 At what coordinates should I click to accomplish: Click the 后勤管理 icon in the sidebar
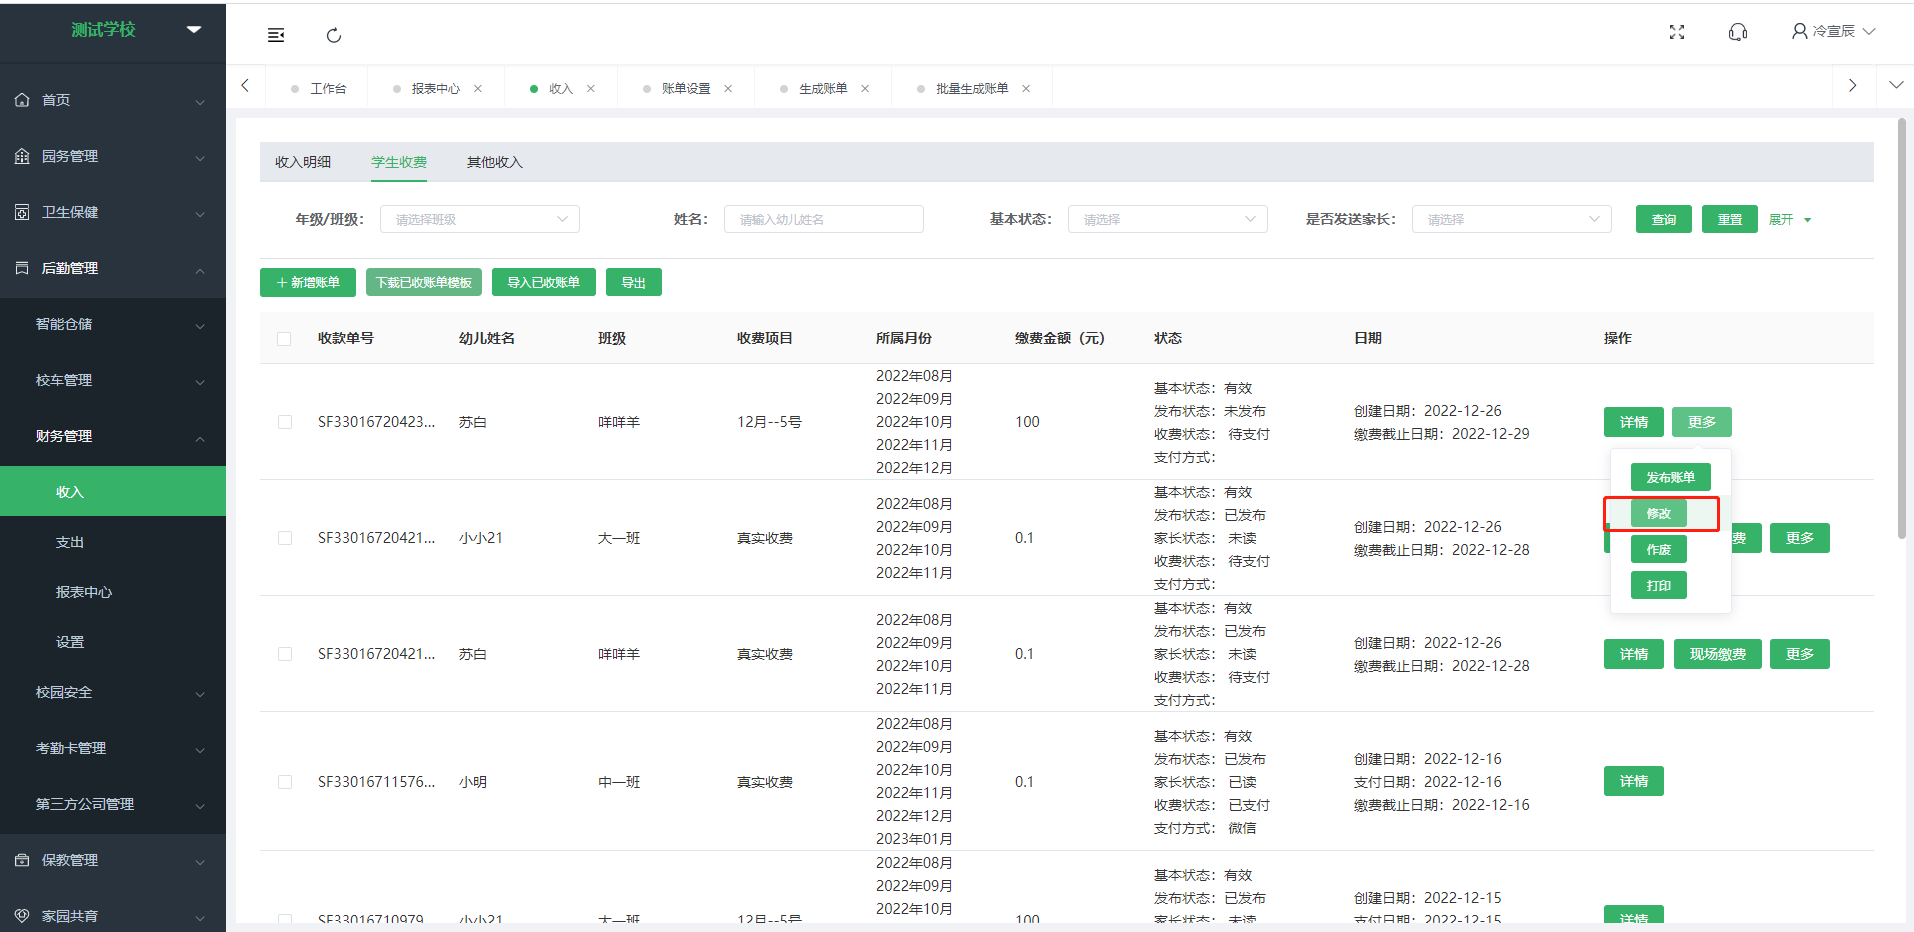22,268
